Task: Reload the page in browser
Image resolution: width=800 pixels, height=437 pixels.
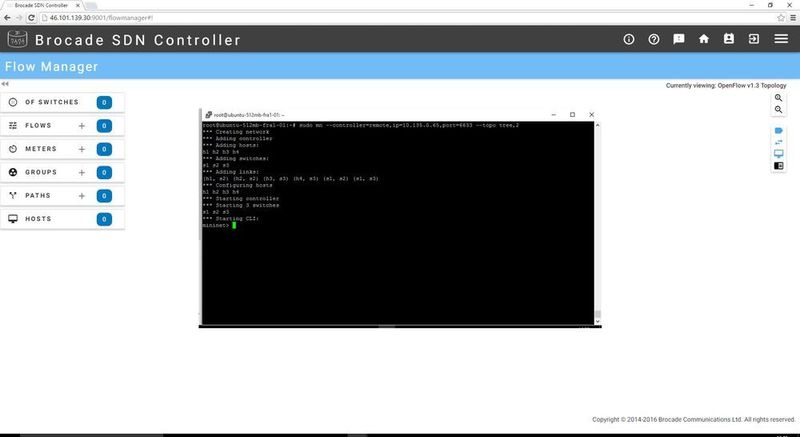Action: 31,18
